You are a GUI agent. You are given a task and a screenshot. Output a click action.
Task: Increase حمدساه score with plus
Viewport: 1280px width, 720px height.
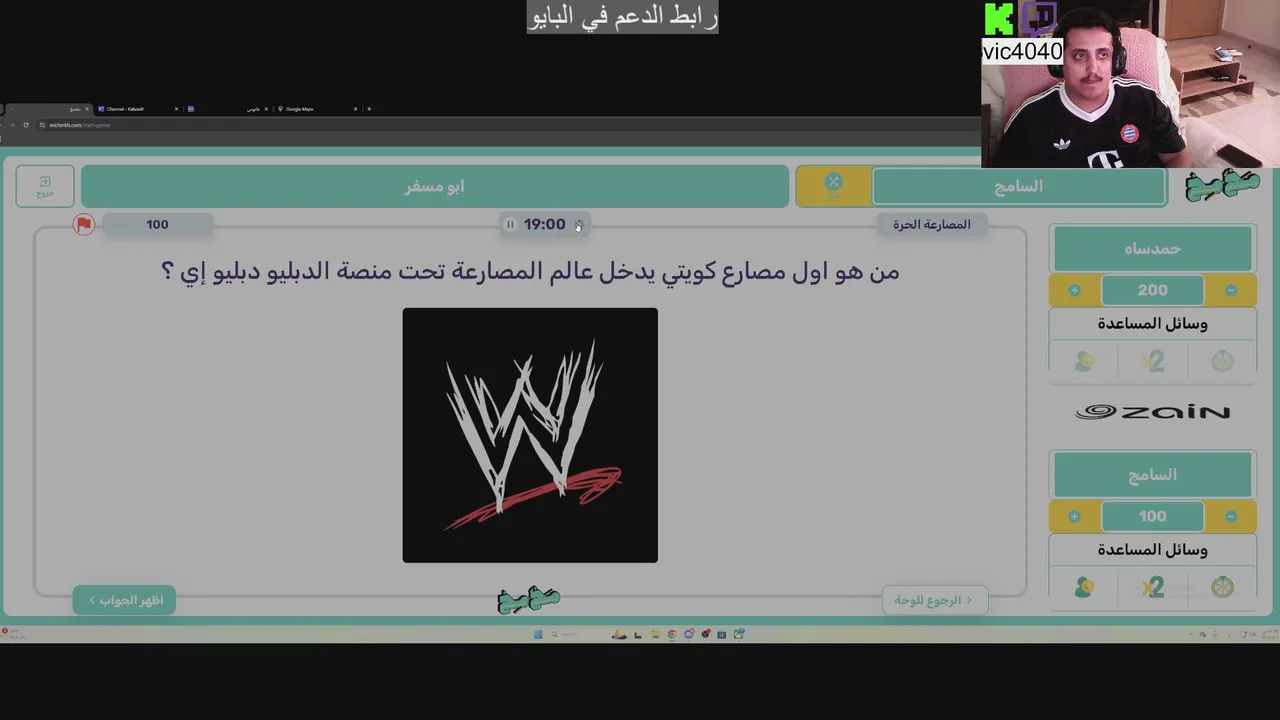pos(1074,290)
